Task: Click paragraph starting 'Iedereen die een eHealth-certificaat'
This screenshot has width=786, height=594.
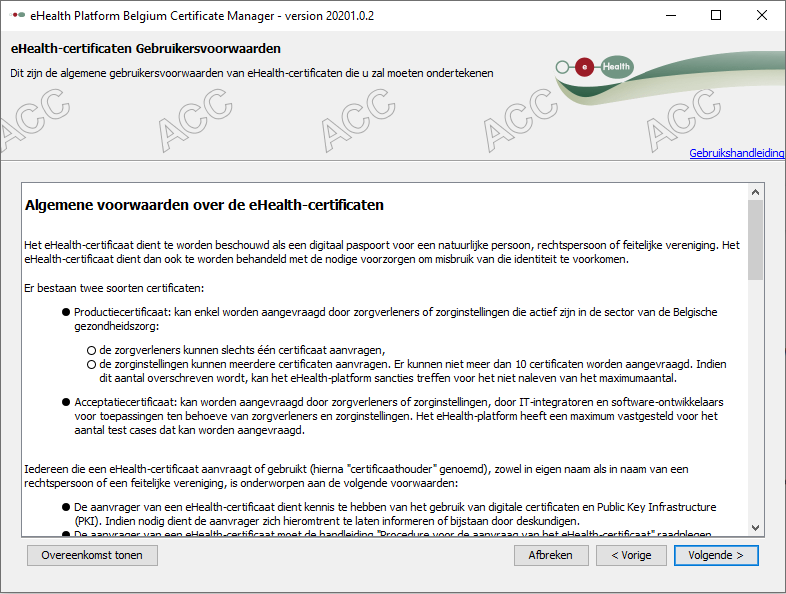Action: point(356,476)
